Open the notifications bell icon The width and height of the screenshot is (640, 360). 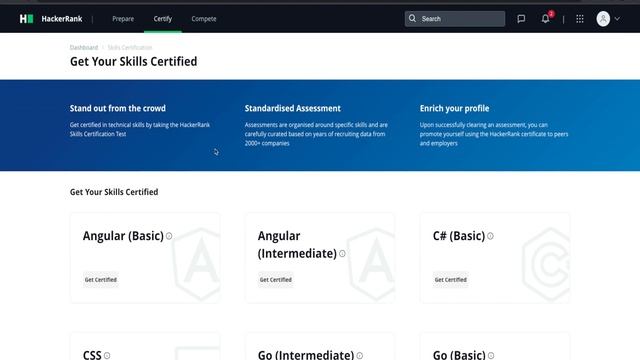pos(545,19)
